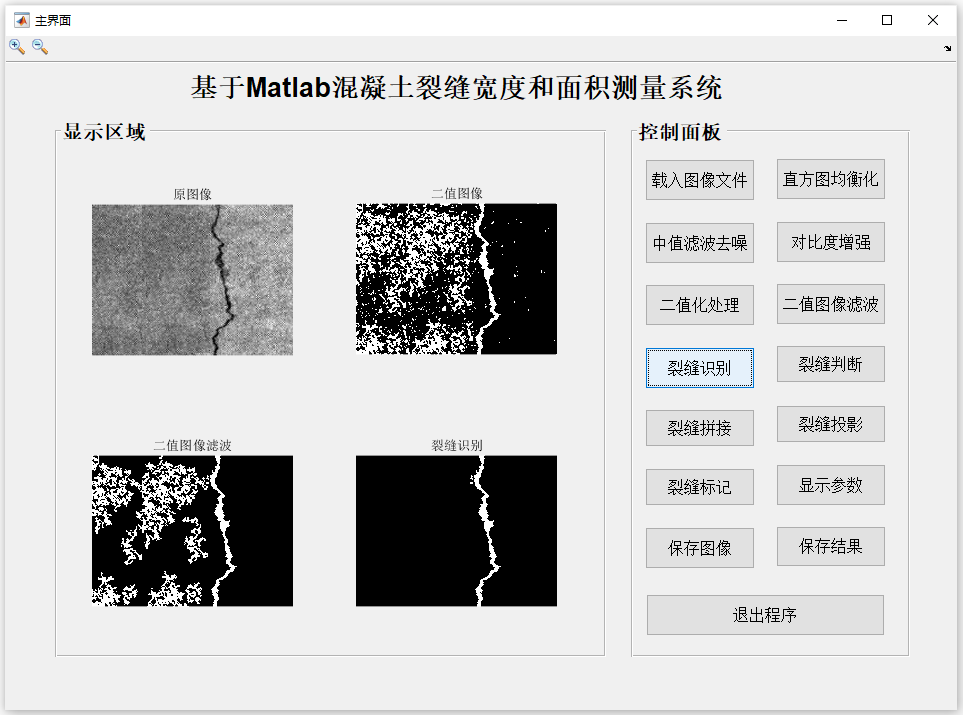Maximize the 主界面 window
Image resolution: width=963 pixels, height=715 pixels.
pyautogui.click(x=887, y=20)
